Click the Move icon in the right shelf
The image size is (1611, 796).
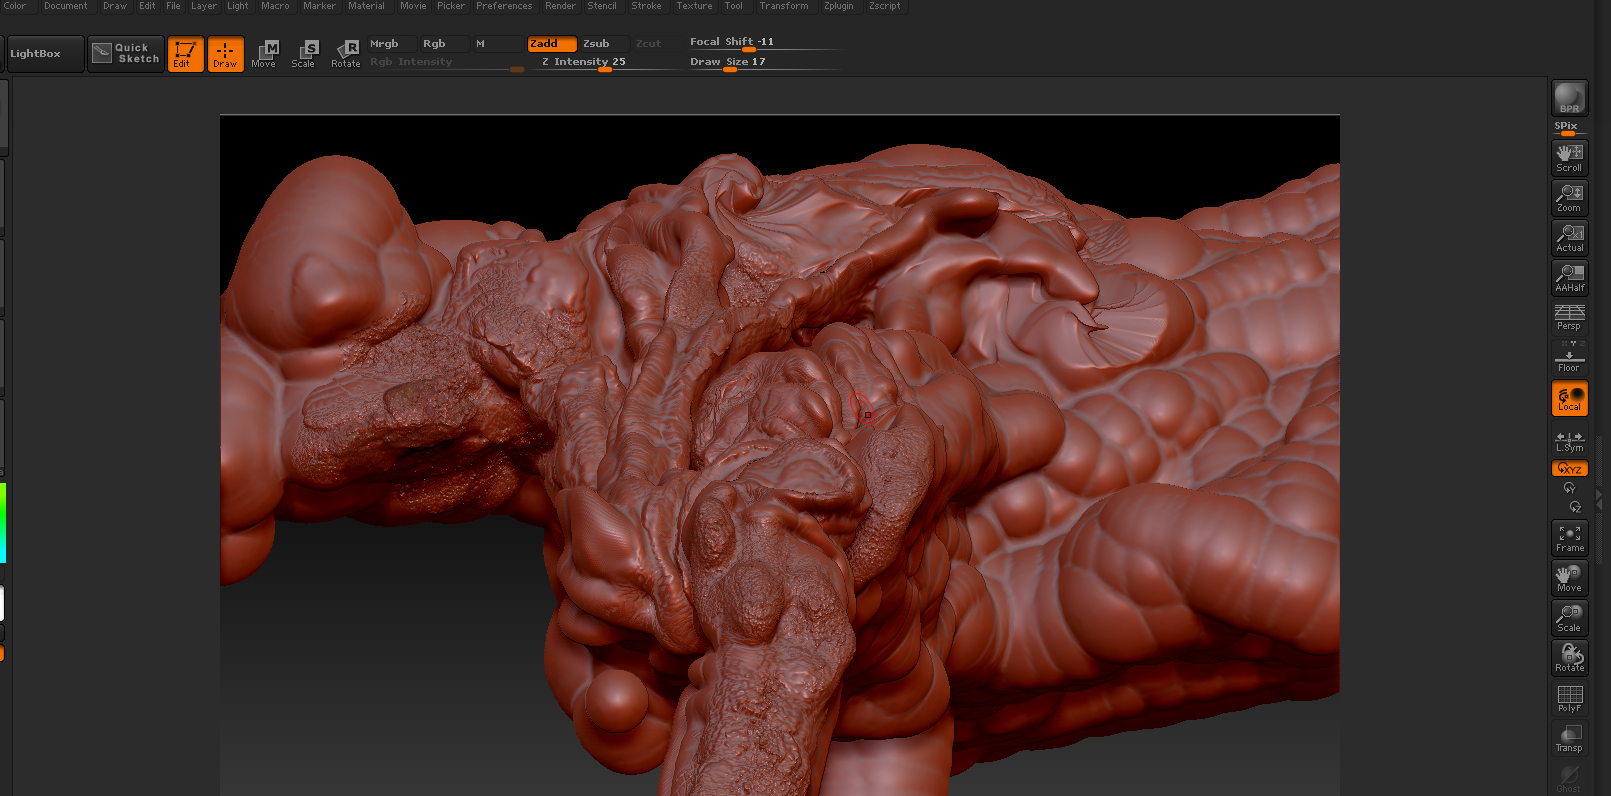pyautogui.click(x=1569, y=578)
